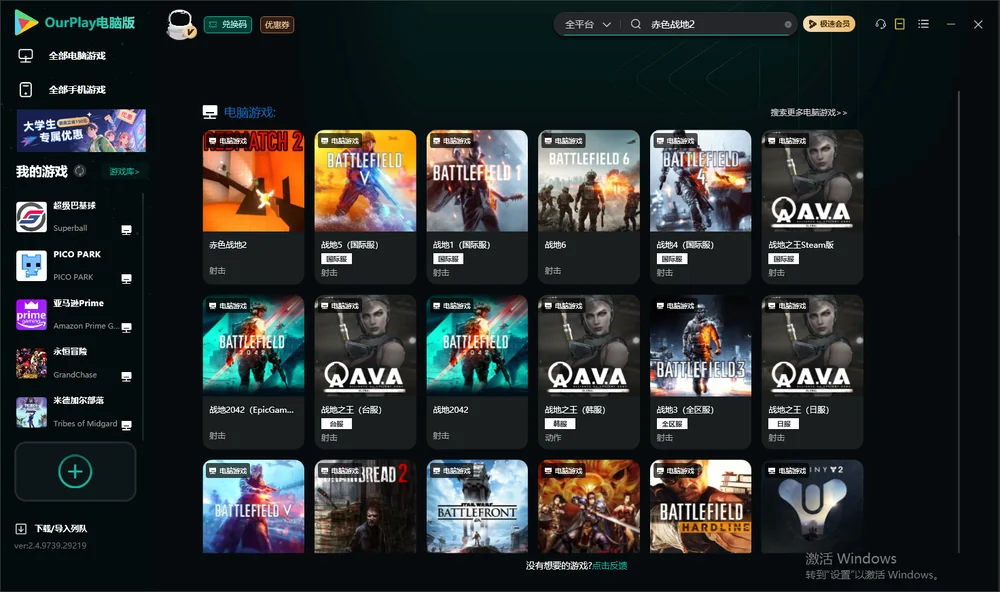Screen dimensions: 1000x592
Task: Open the list menu icon in title bar
Action: point(923,24)
